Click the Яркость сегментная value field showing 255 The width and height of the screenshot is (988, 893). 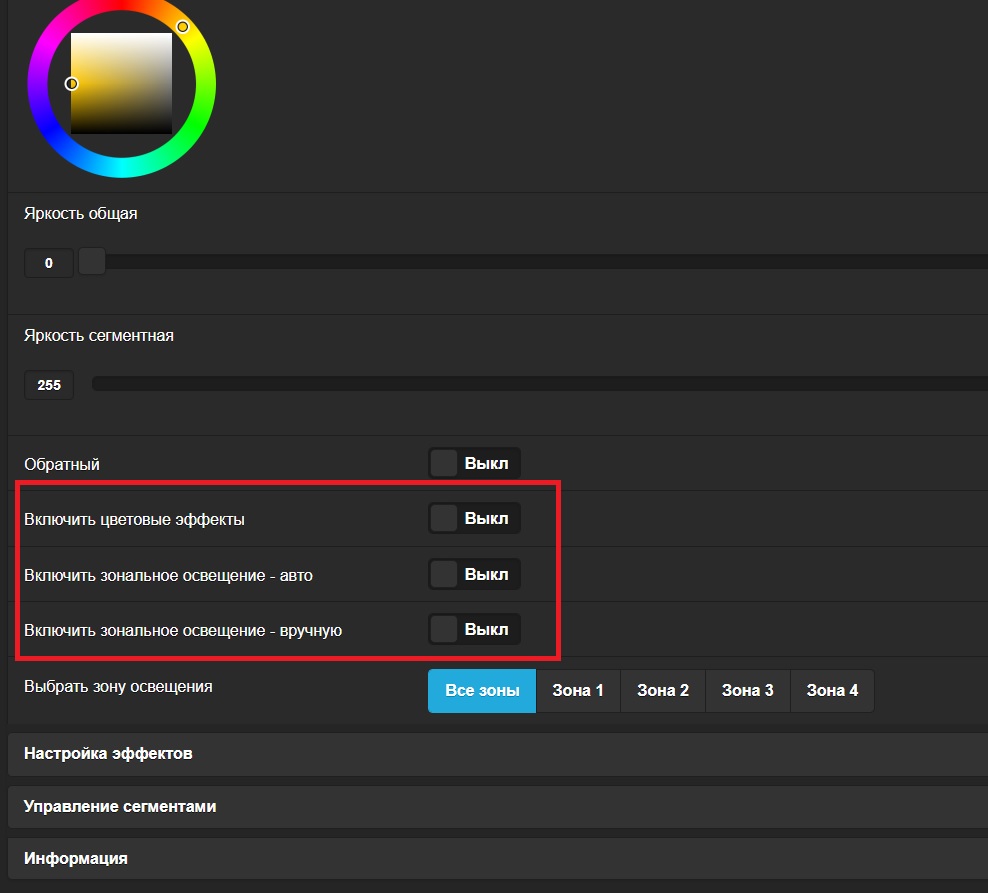tap(49, 385)
